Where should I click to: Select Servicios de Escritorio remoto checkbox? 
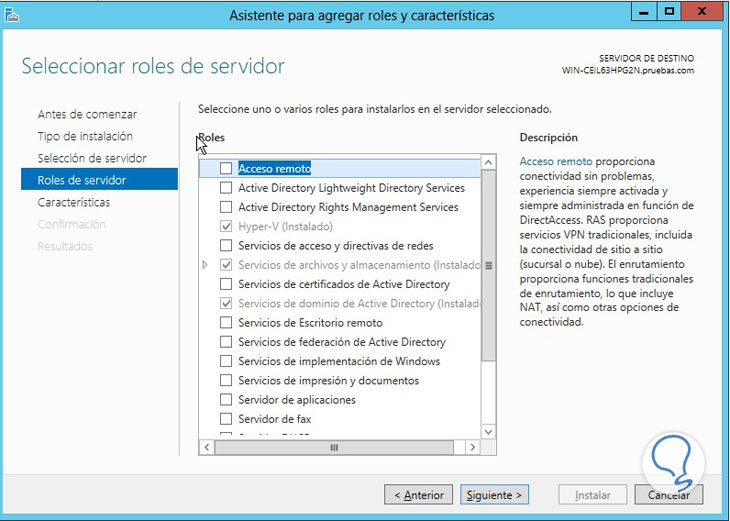(x=226, y=323)
